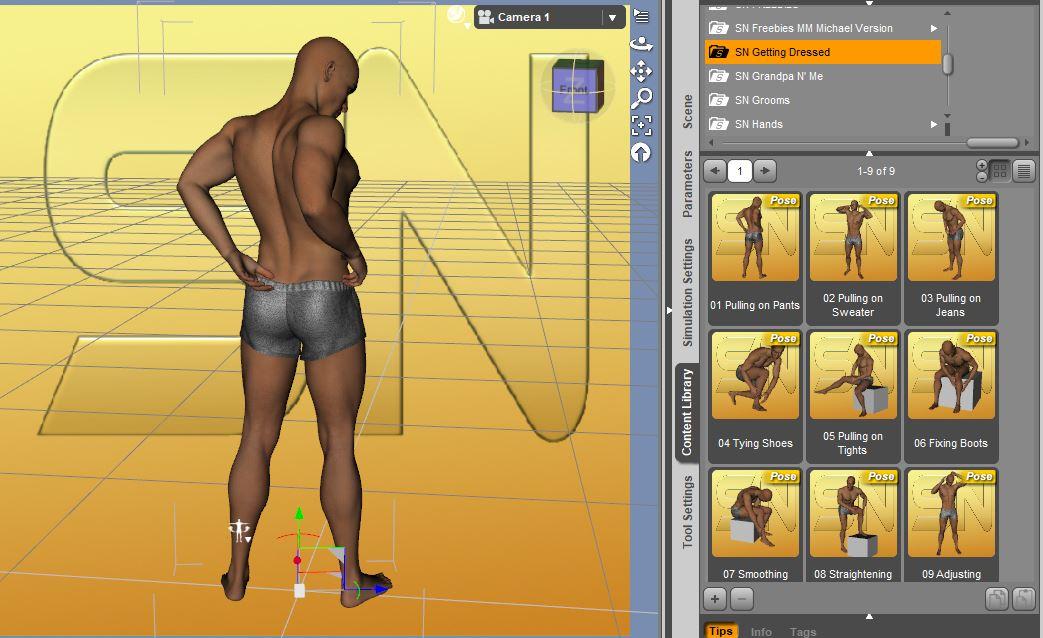Expand SN Freebies MM Michael Version arrow

(933, 29)
